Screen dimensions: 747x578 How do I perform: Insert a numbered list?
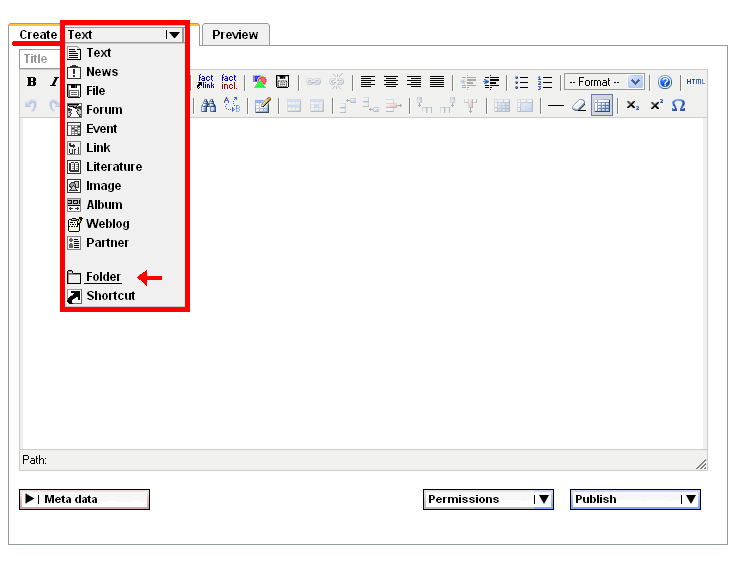pos(545,82)
